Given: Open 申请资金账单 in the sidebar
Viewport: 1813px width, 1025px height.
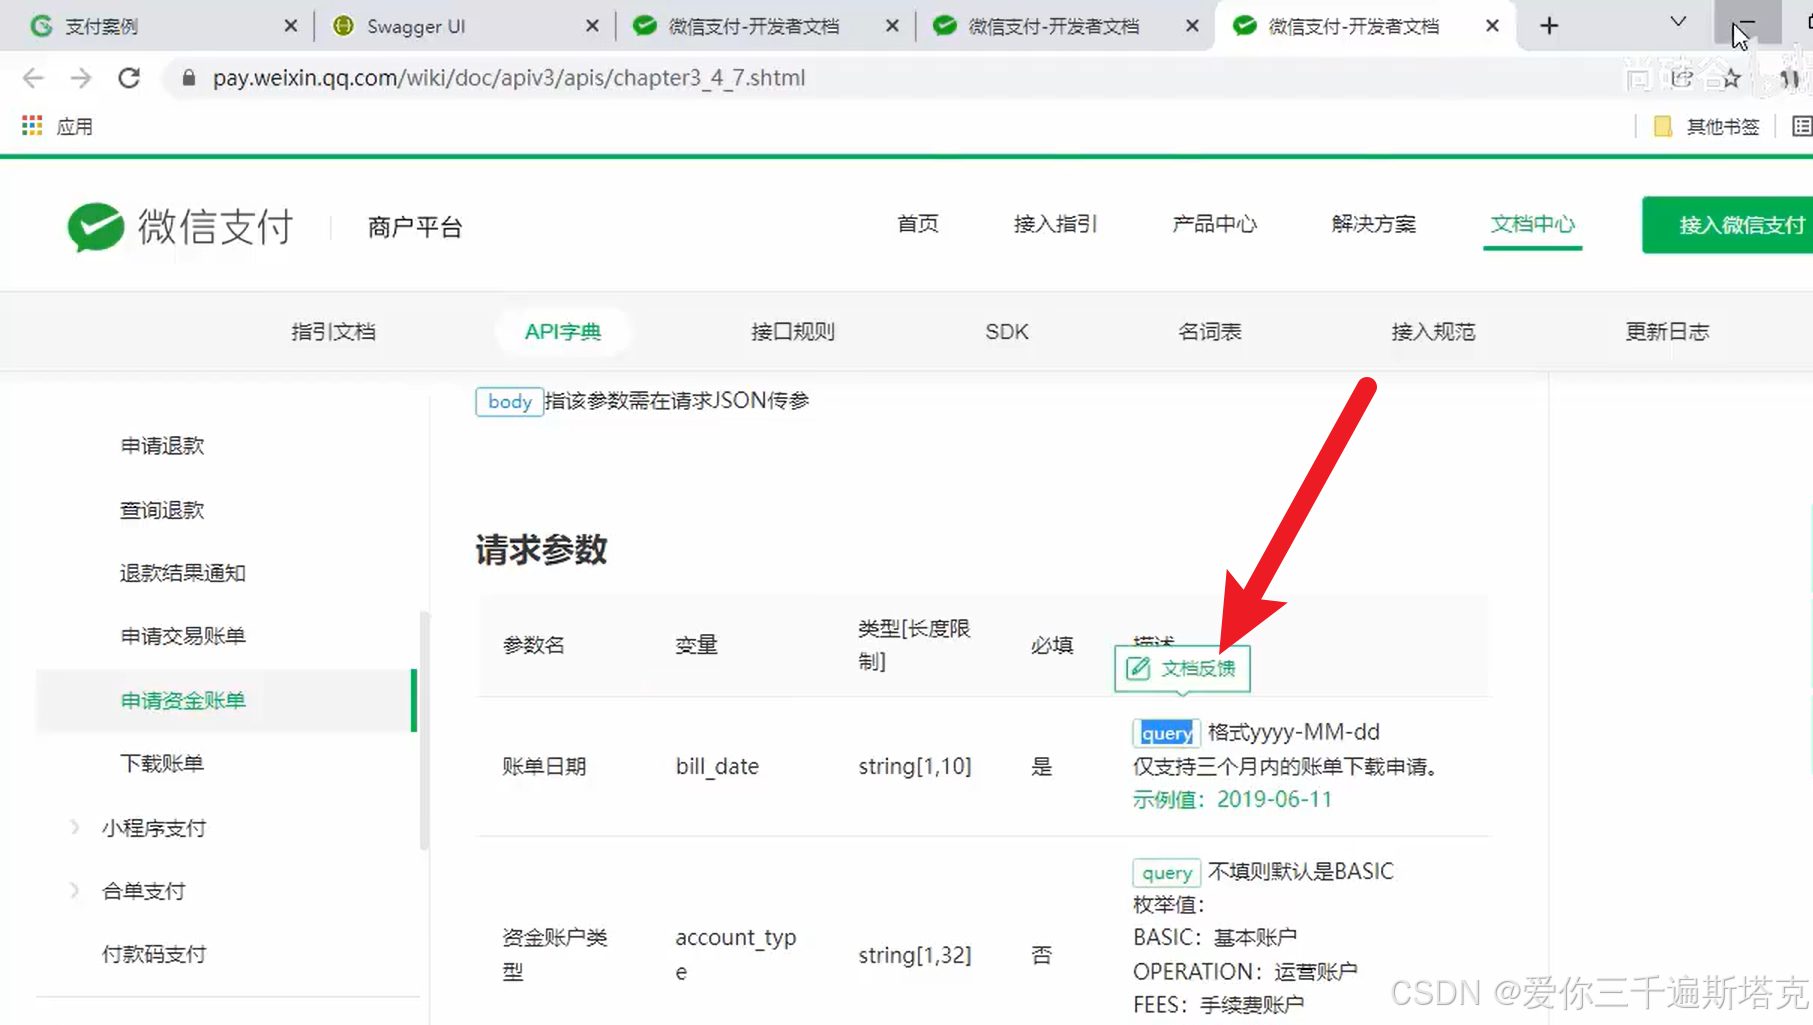Looking at the screenshot, I should tap(226, 700).
